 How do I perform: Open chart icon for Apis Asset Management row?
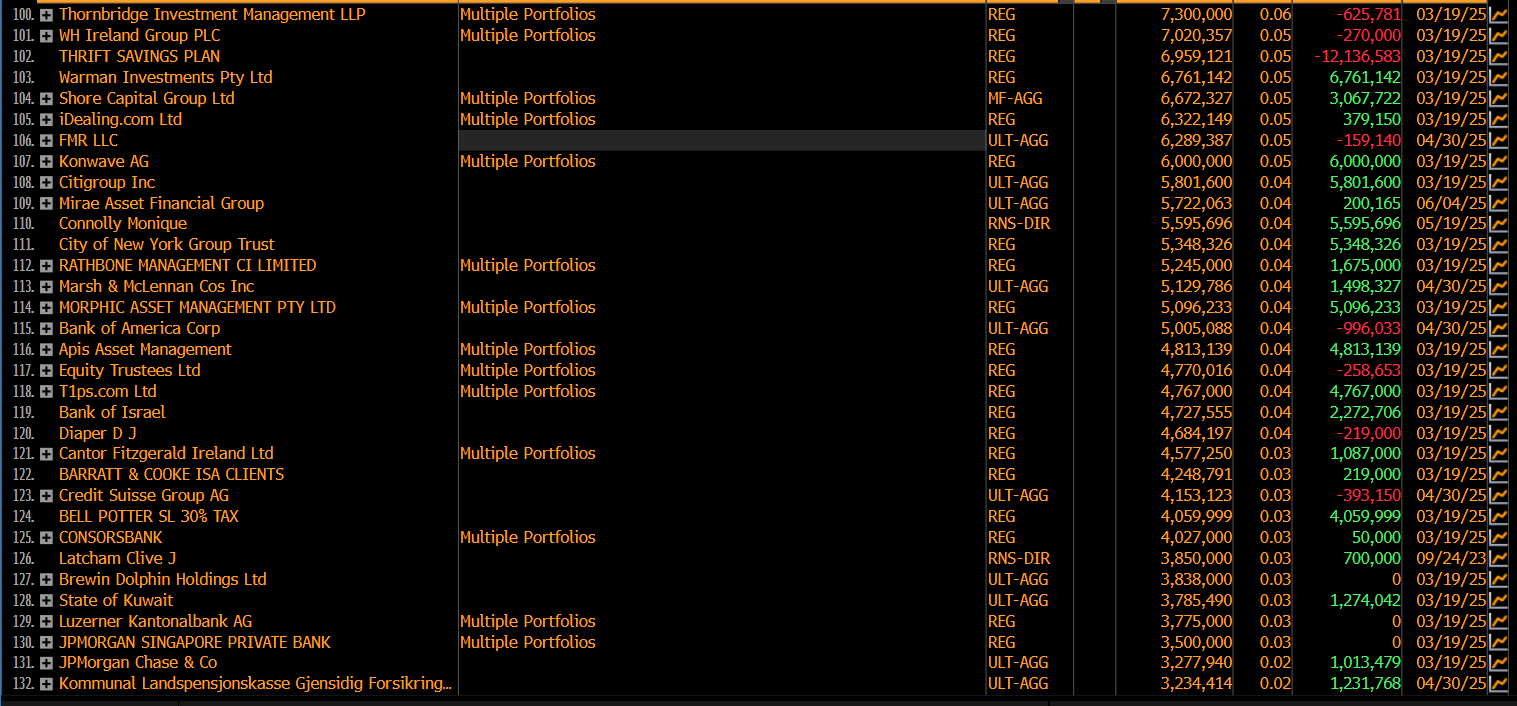pyautogui.click(x=1498, y=349)
